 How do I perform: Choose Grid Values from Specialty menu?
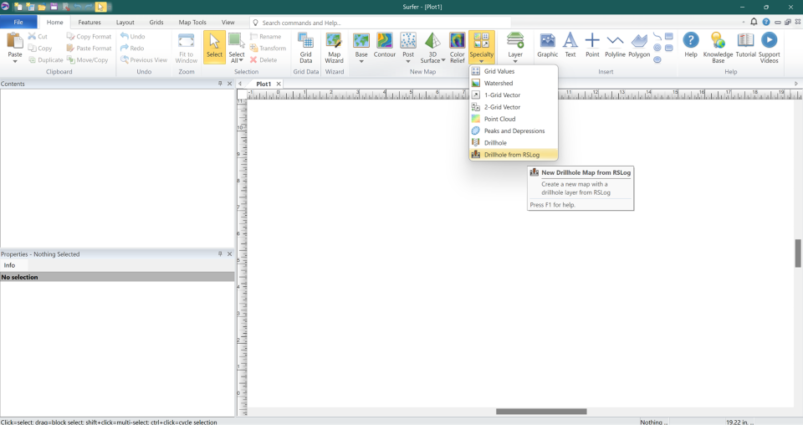513,71
